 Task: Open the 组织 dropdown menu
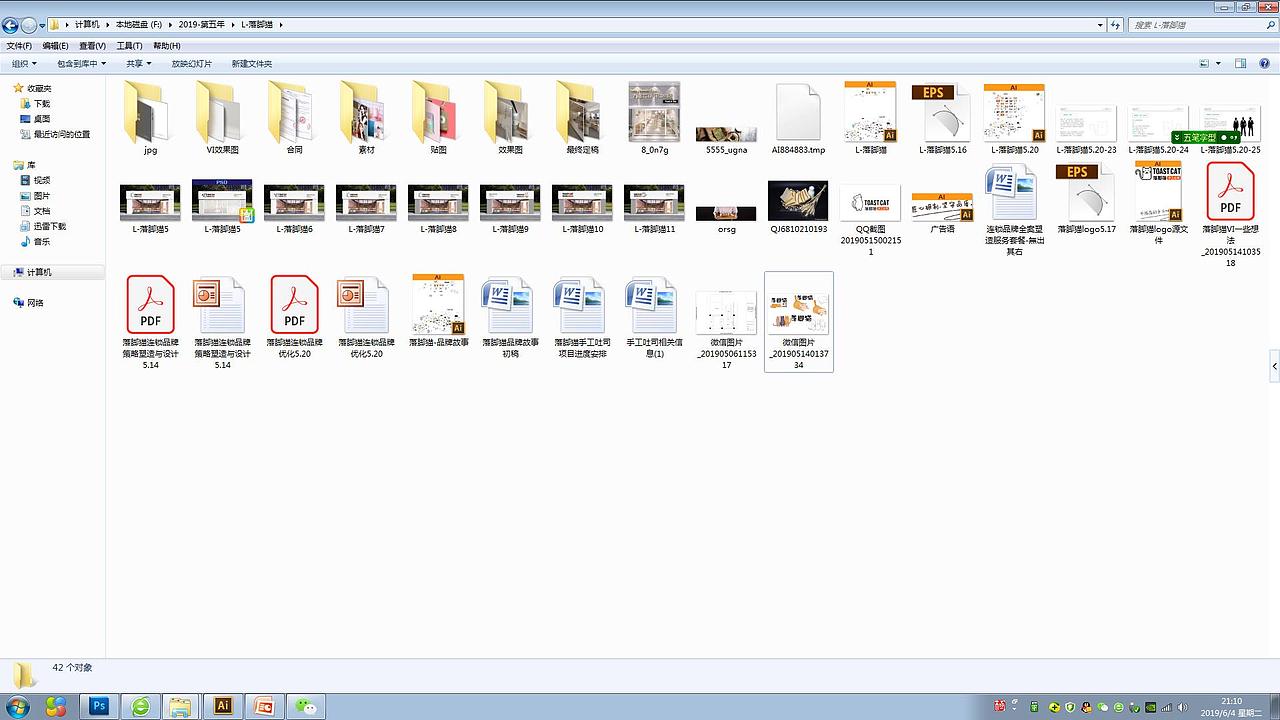pyautogui.click(x=24, y=63)
